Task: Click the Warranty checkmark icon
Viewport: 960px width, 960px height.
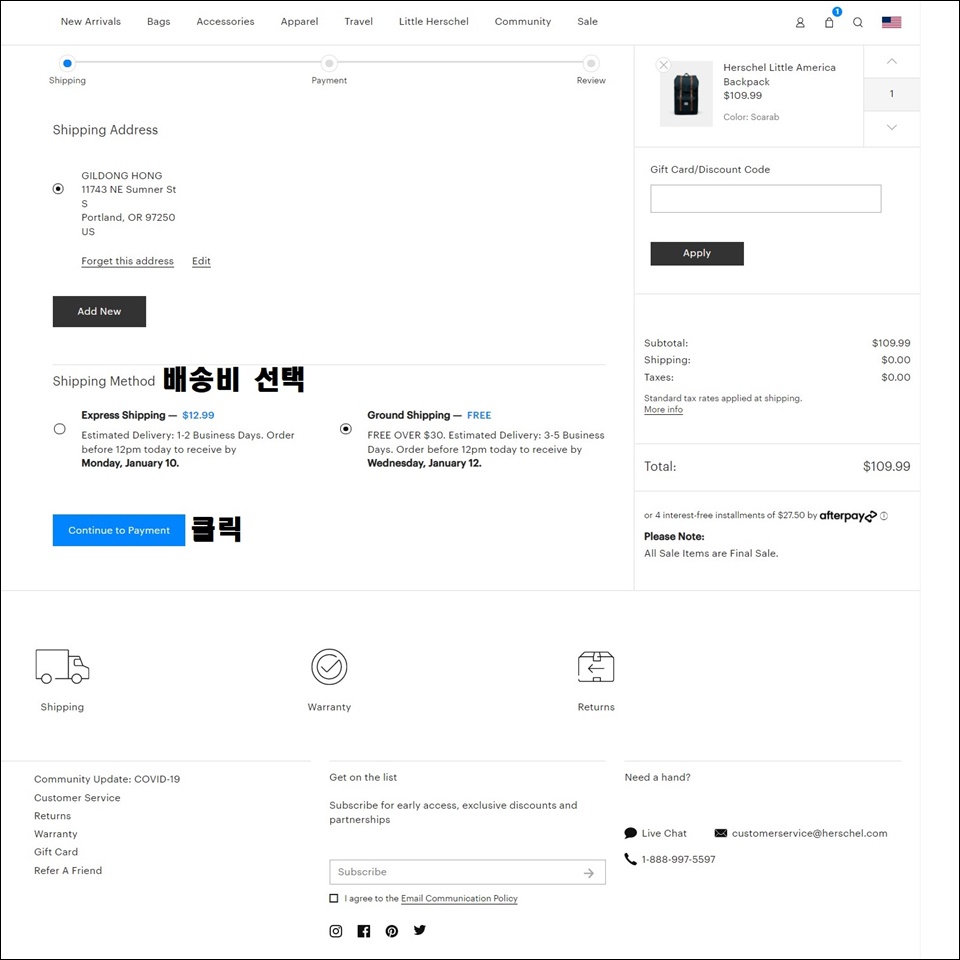Action: 329,667
